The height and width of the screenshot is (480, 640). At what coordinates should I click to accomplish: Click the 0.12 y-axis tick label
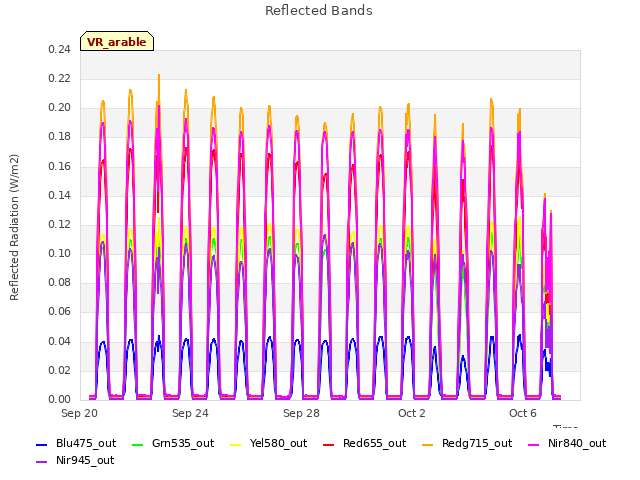(60, 224)
